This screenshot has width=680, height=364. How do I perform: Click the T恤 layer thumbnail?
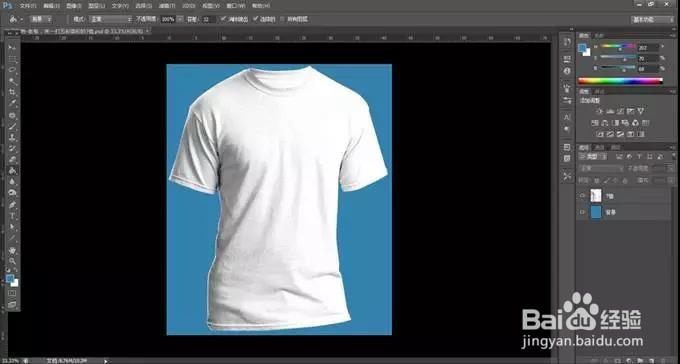596,196
